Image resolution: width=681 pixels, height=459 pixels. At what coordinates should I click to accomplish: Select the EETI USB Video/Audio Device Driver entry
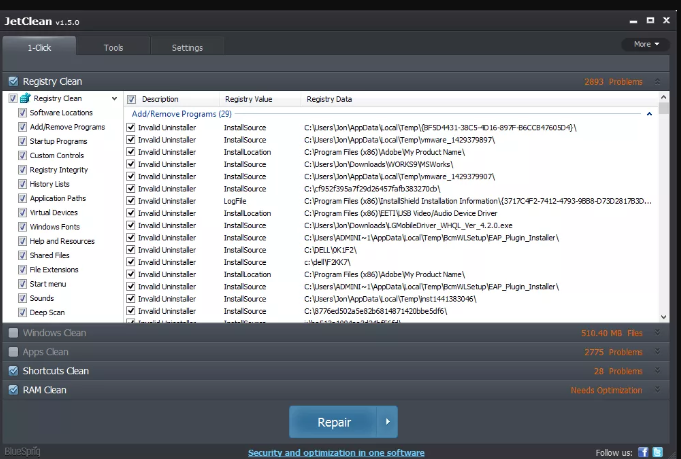tap(400, 213)
